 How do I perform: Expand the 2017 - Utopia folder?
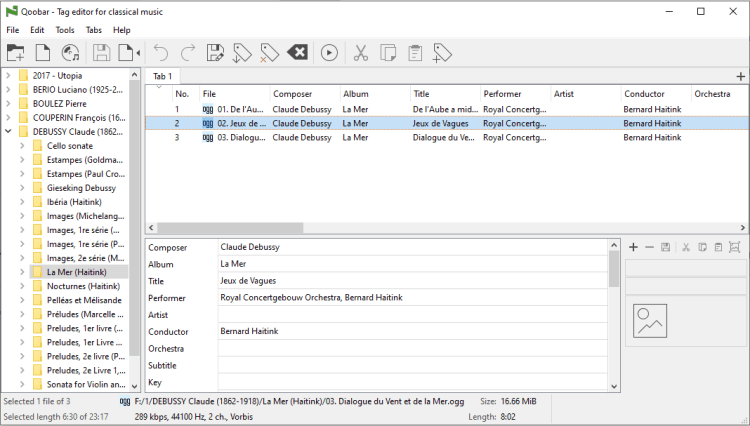8,76
